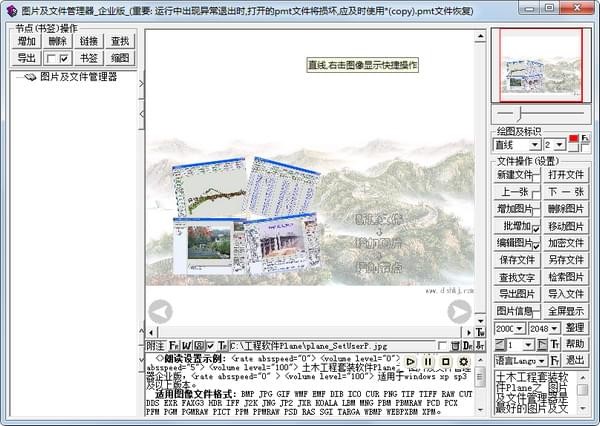Viewport: 600px width, 426px height.
Task: Toggle checkbox beside 上一张
Action: coord(536,194)
